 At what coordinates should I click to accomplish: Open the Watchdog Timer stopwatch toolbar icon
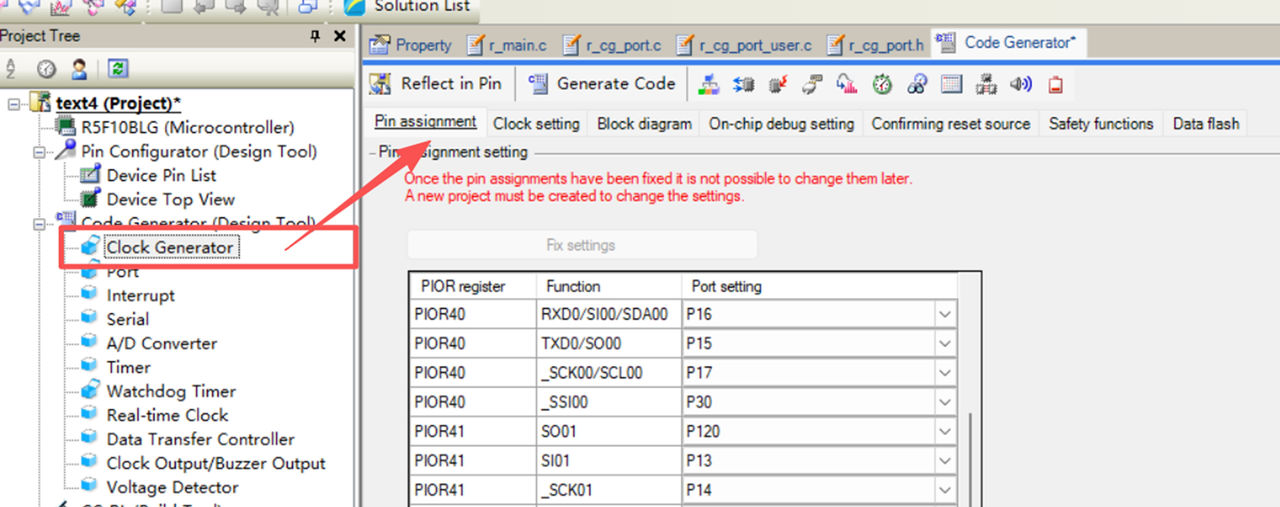click(x=881, y=85)
